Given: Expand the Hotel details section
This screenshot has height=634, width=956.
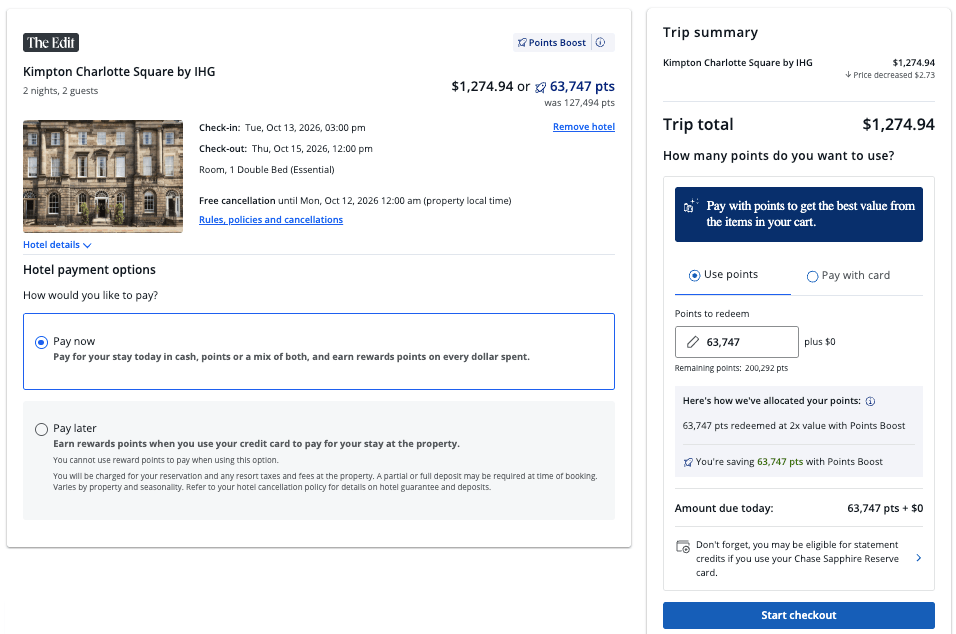Looking at the screenshot, I should (x=57, y=245).
